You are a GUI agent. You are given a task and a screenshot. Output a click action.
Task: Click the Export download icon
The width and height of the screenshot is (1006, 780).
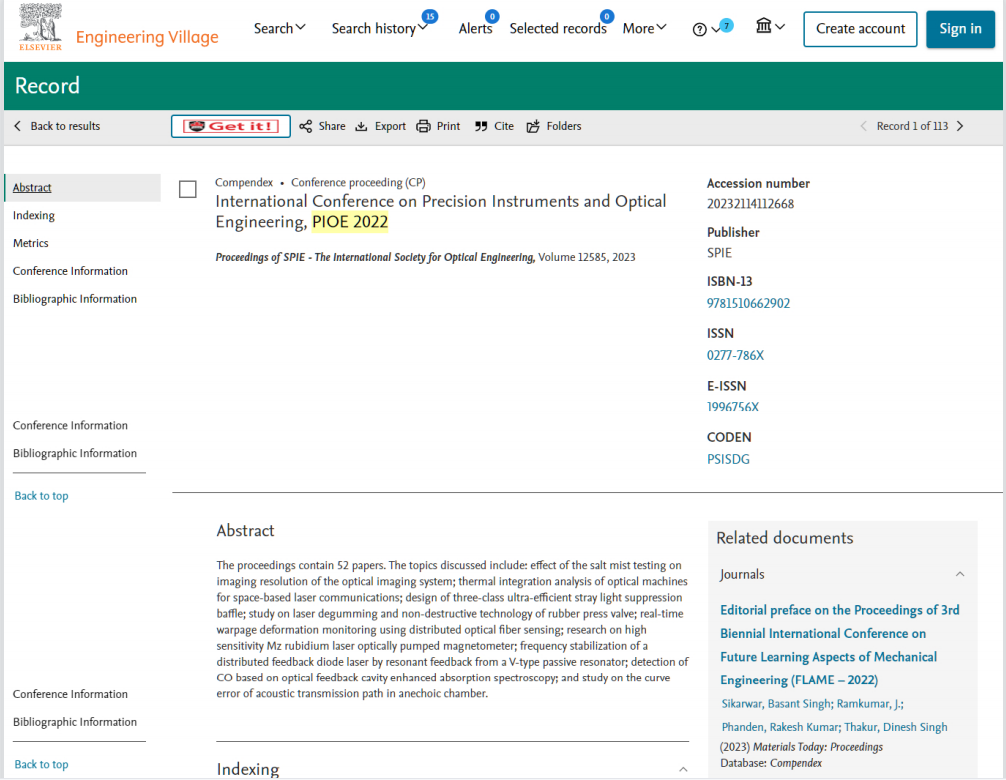point(361,126)
